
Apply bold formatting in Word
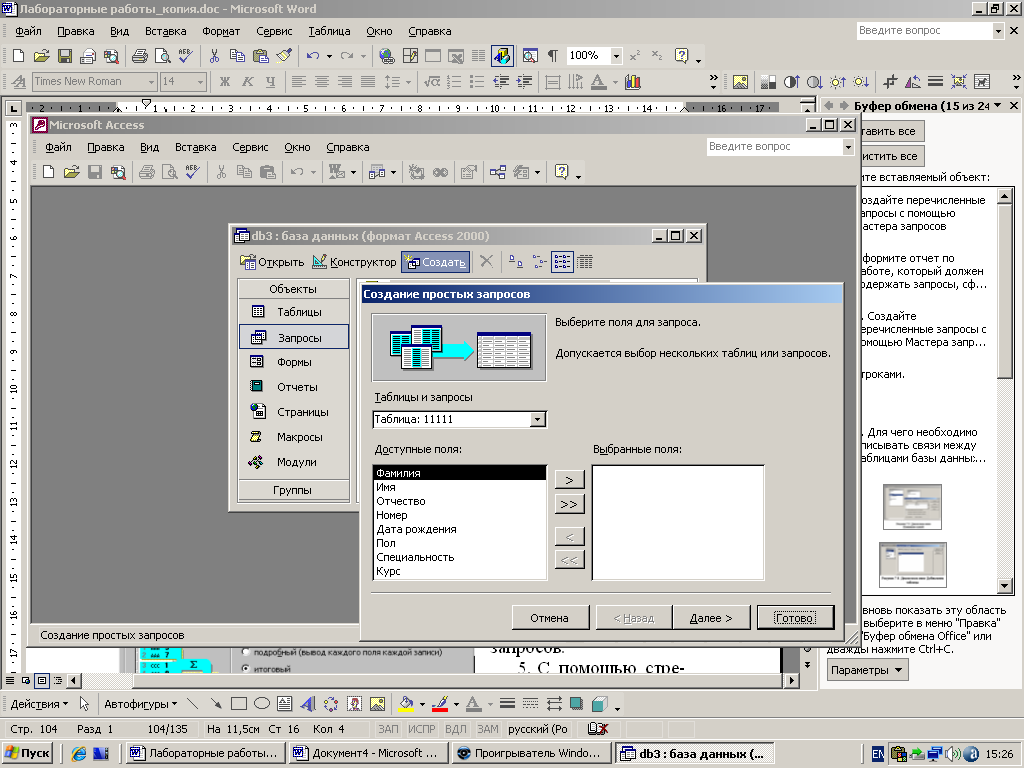225,82
